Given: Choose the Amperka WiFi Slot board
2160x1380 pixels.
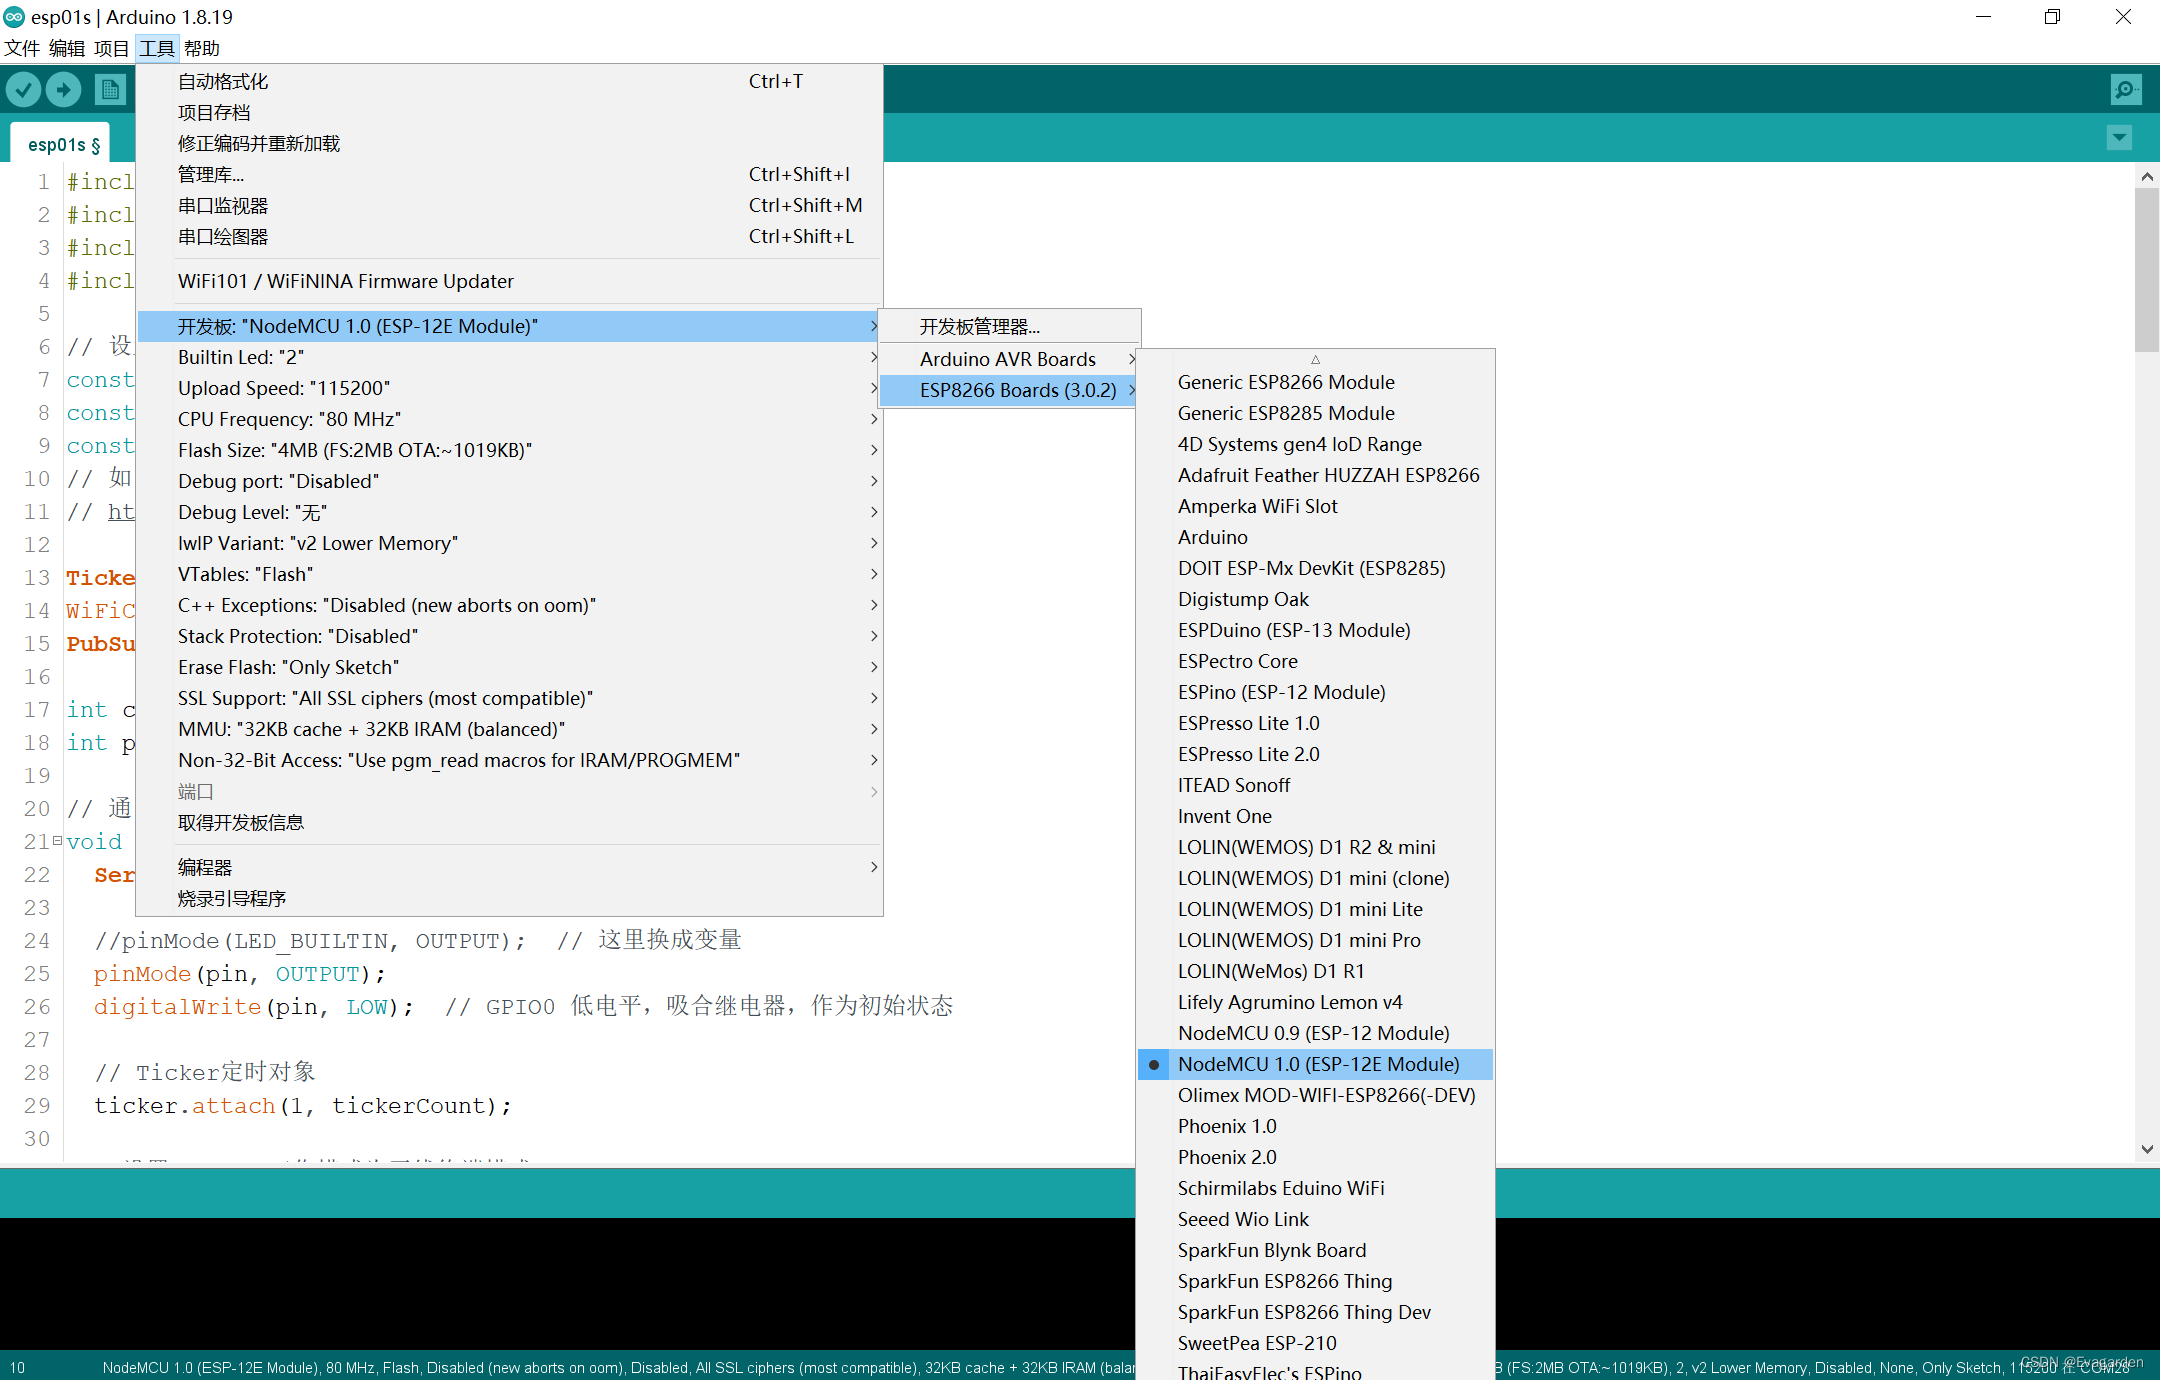Looking at the screenshot, I should pos(1316,507).
